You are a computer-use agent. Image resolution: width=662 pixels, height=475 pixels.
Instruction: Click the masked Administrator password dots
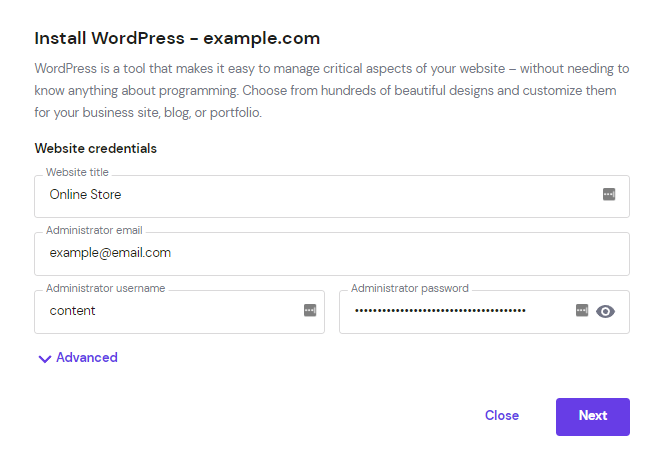[440, 311]
